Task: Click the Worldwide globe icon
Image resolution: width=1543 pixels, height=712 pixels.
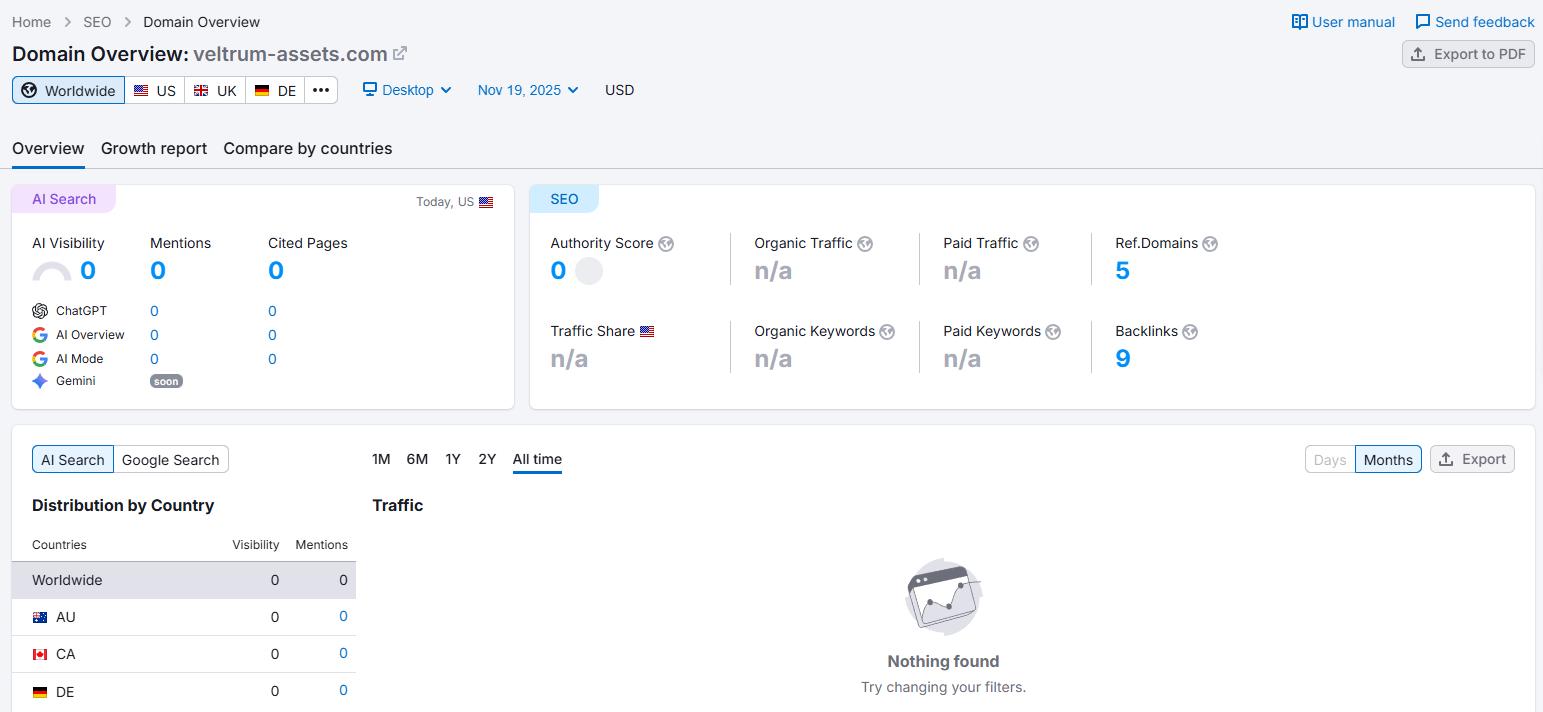Action: 29,90
